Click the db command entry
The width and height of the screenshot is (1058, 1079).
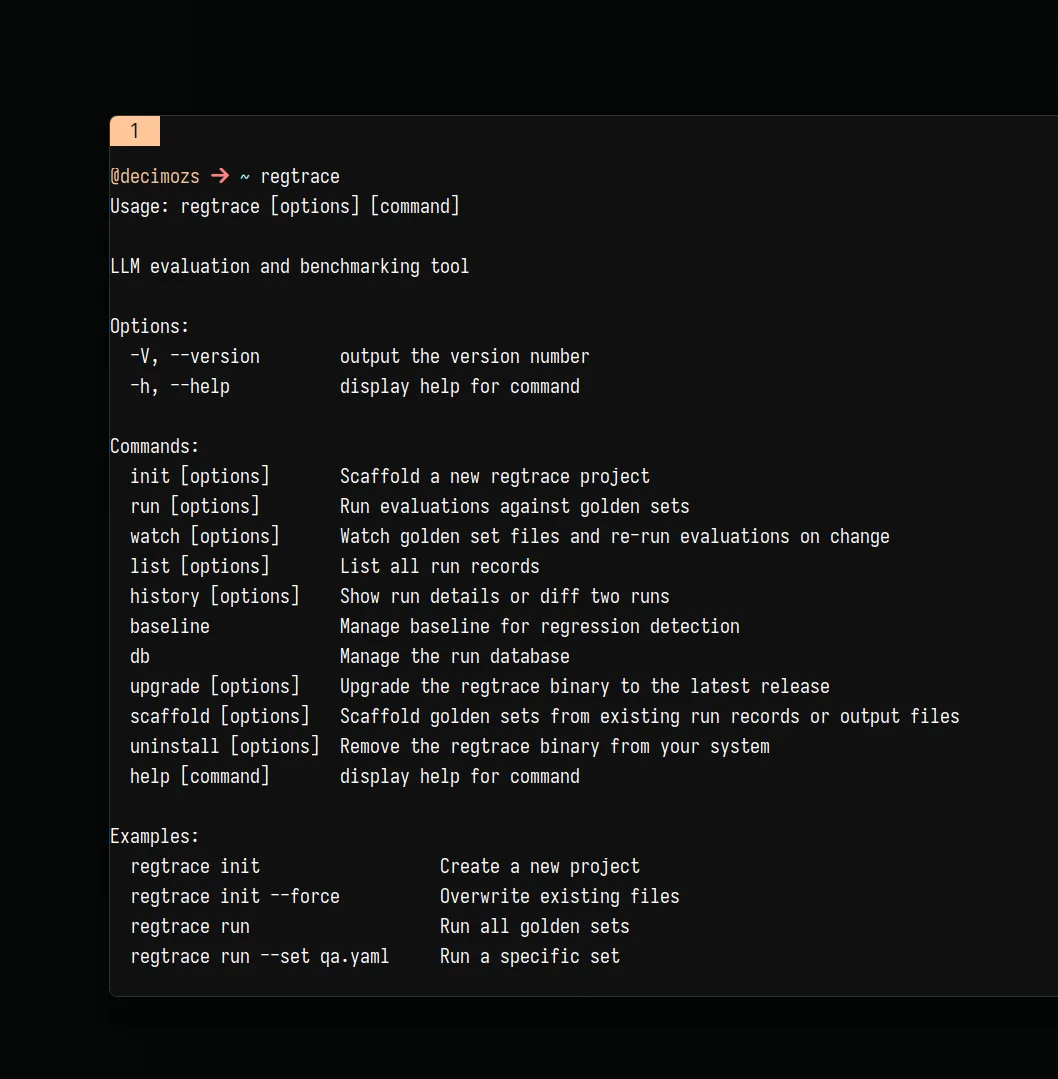click(x=140, y=656)
